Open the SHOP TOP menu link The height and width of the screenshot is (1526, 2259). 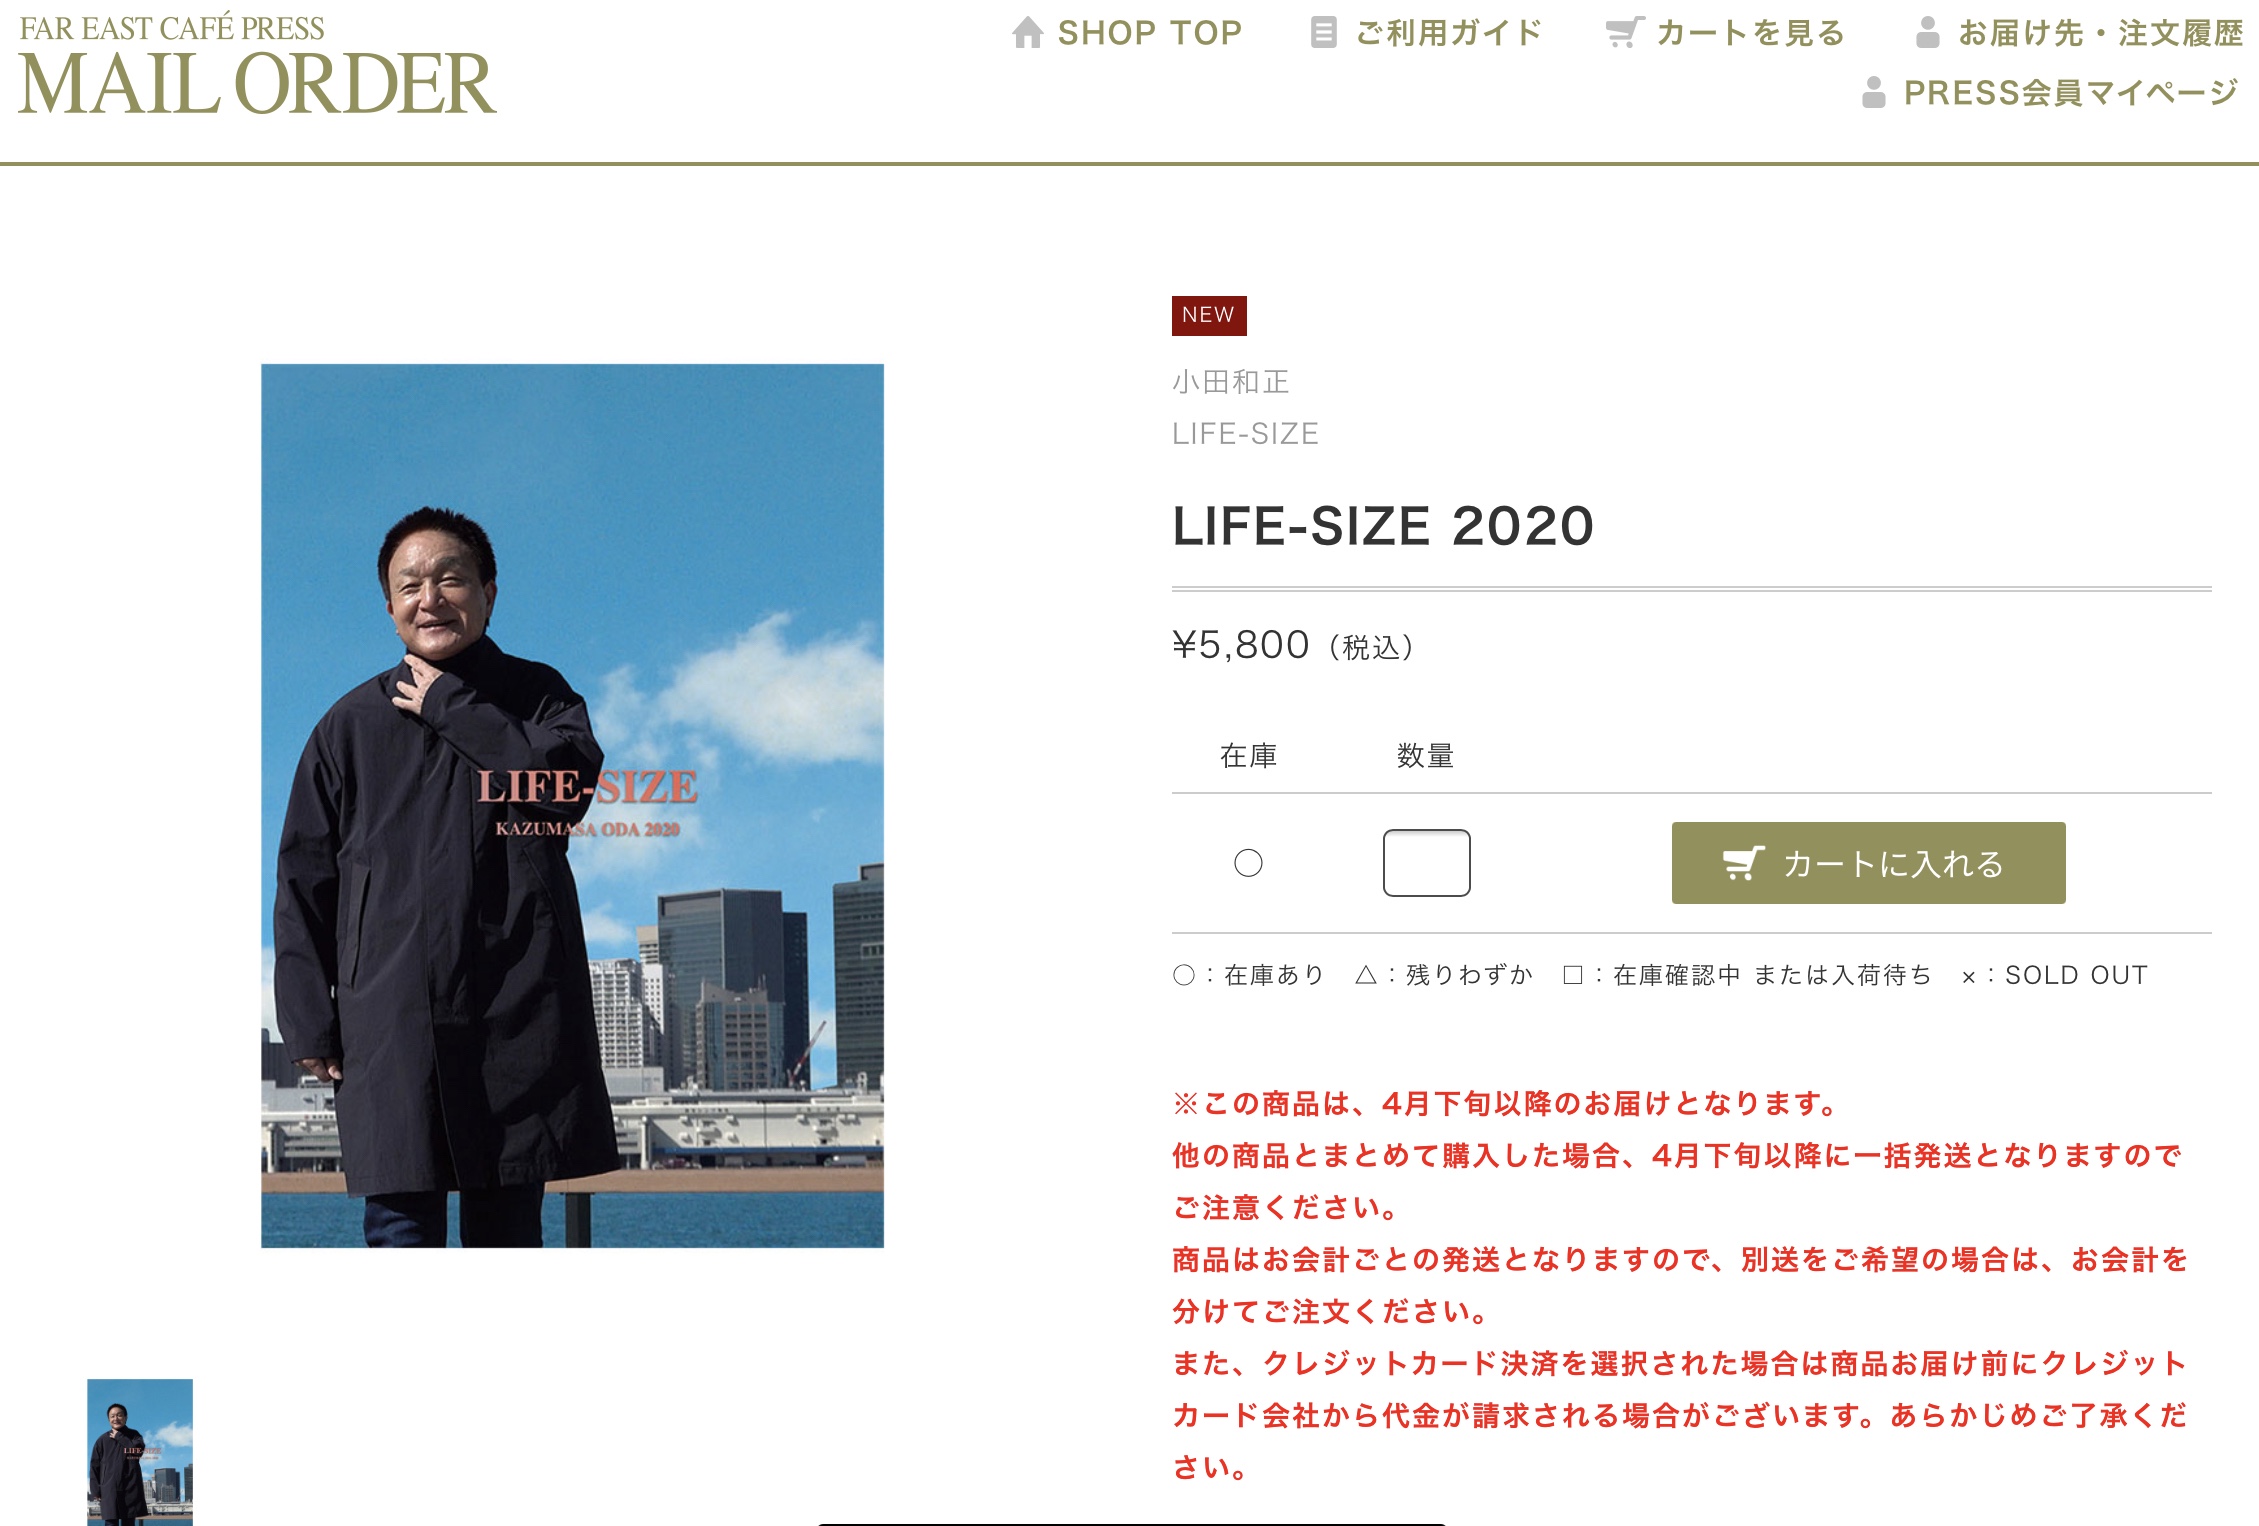point(1126,33)
